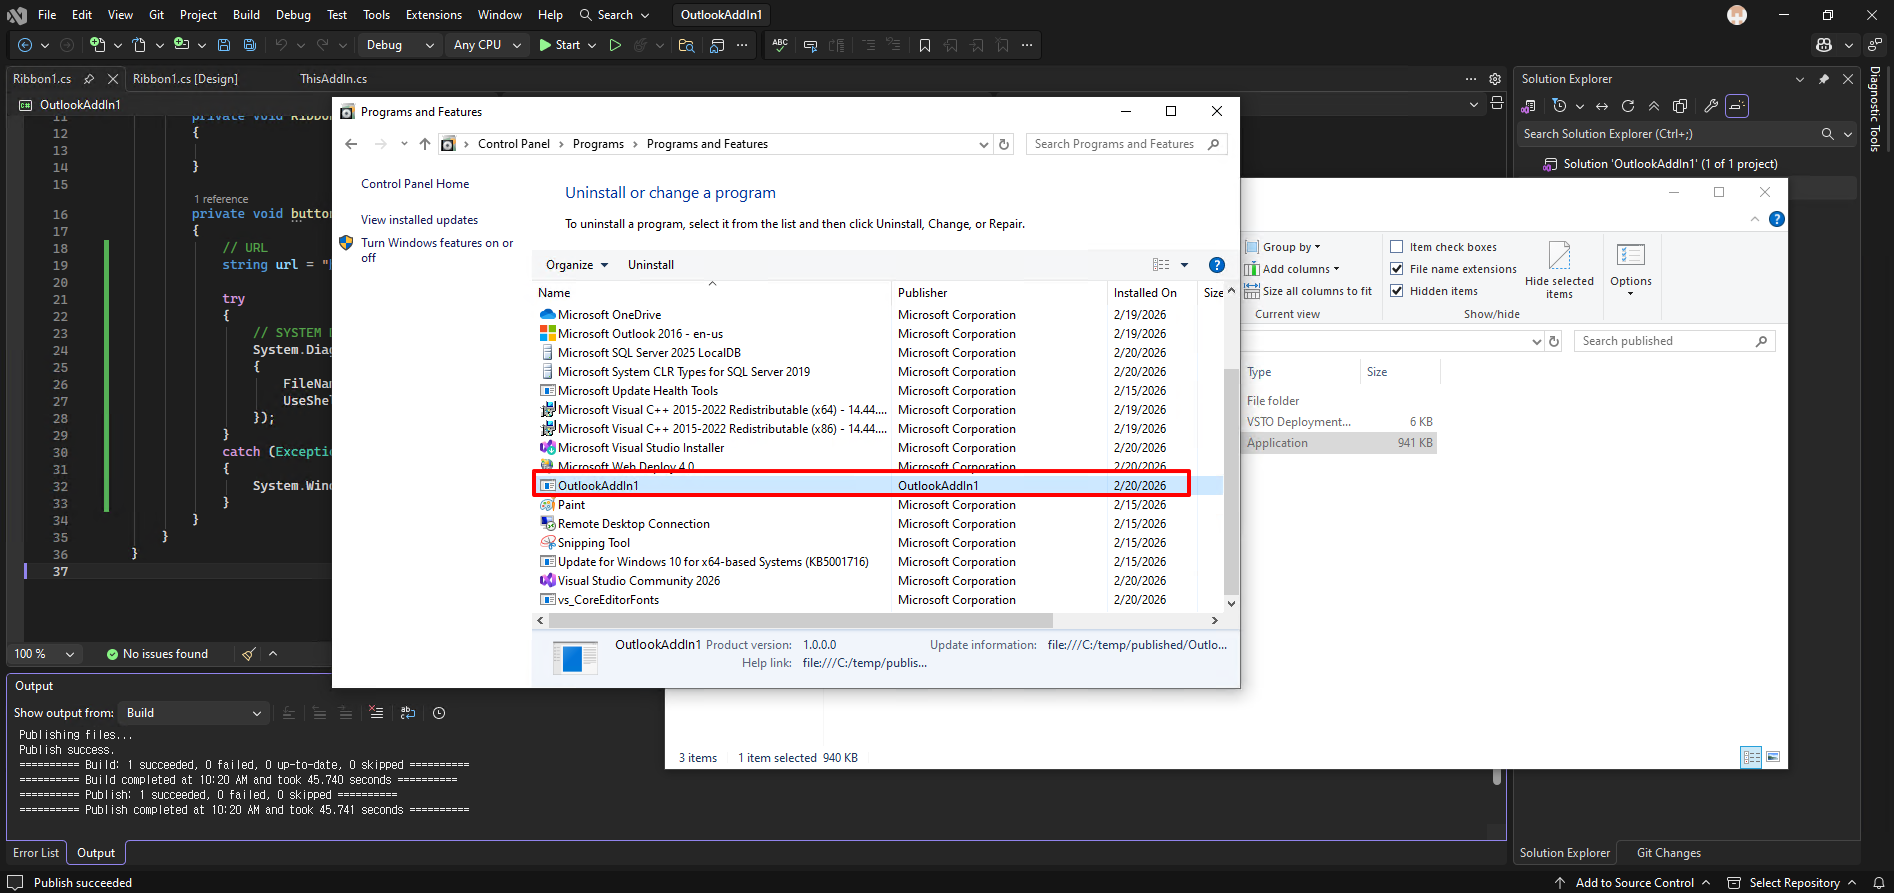This screenshot has width=1894, height=893.
Task: Uncheck Hidden items checkbox
Action: point(1397,291)
